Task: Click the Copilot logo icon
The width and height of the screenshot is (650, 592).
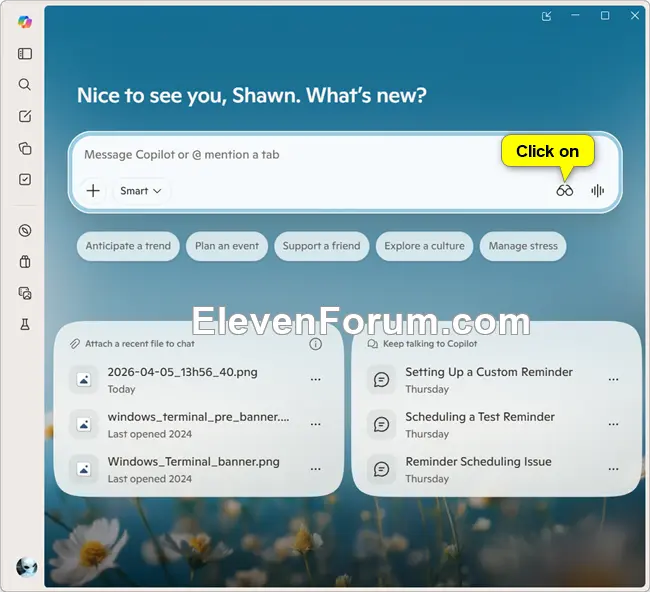Action: [x=25, y=22]
